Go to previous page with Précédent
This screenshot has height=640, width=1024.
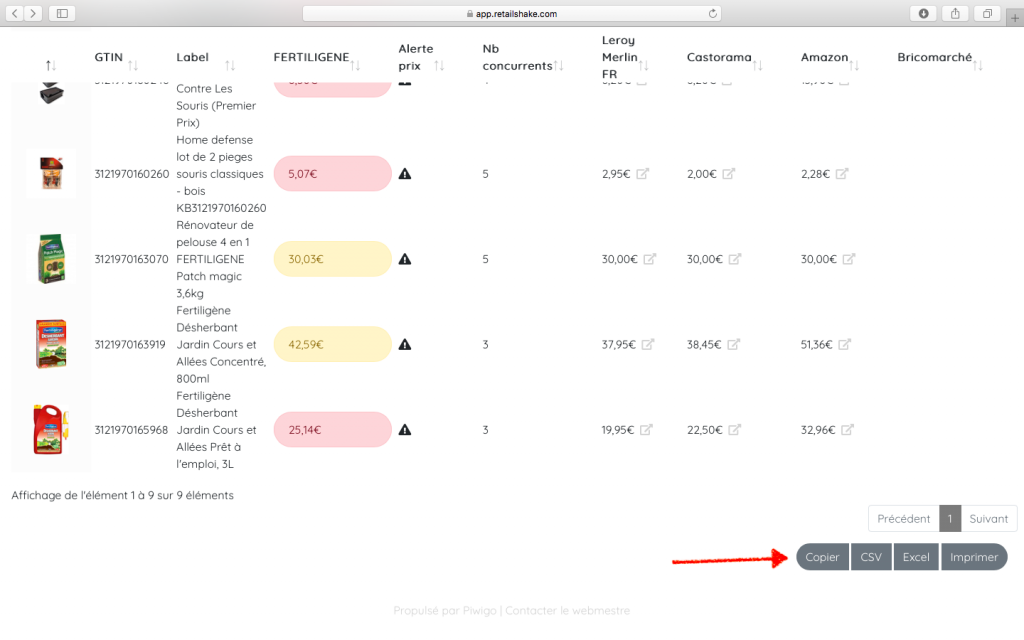[904, 519]
